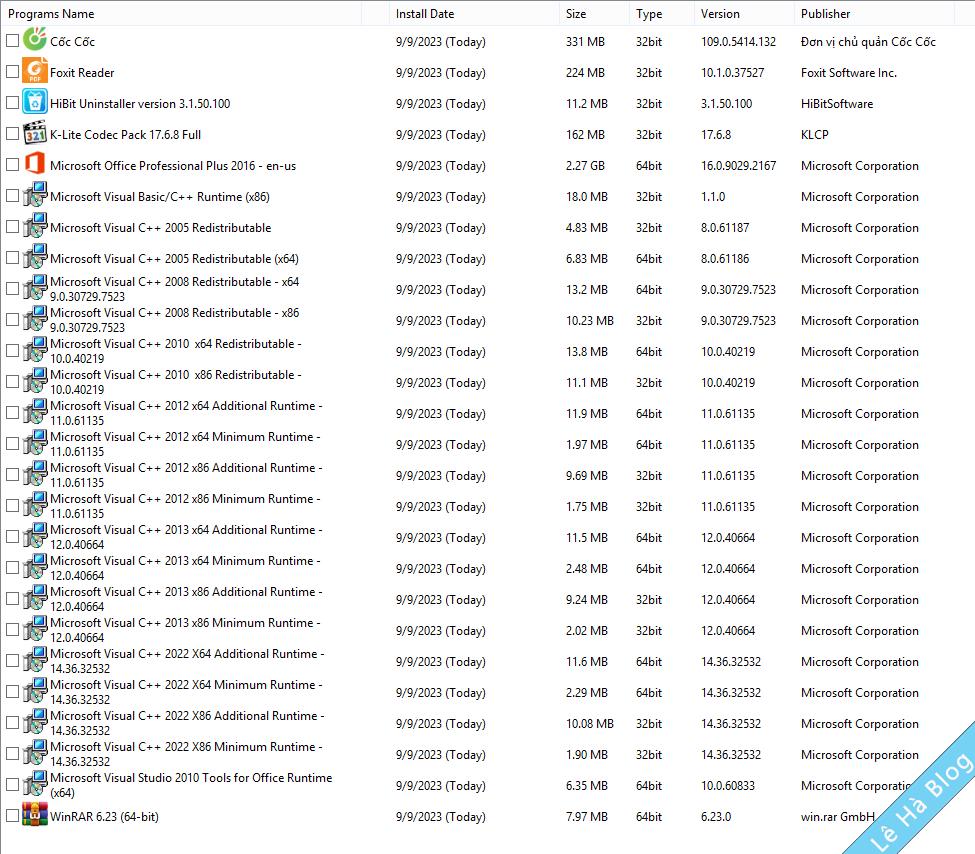Image resolution: width=975 pixels, height=854 pixels.
Task: Click version '8.0.61187'
Action: coord(725,228)
